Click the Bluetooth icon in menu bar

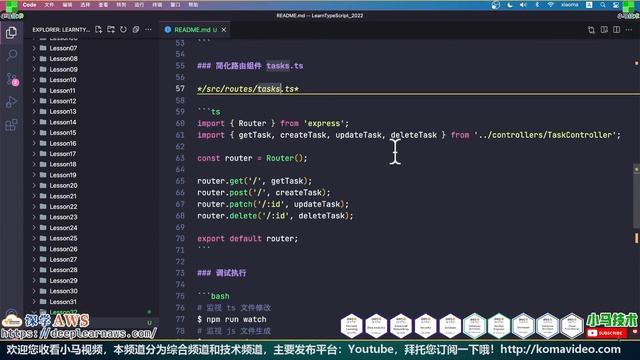[x=537, y=5]
